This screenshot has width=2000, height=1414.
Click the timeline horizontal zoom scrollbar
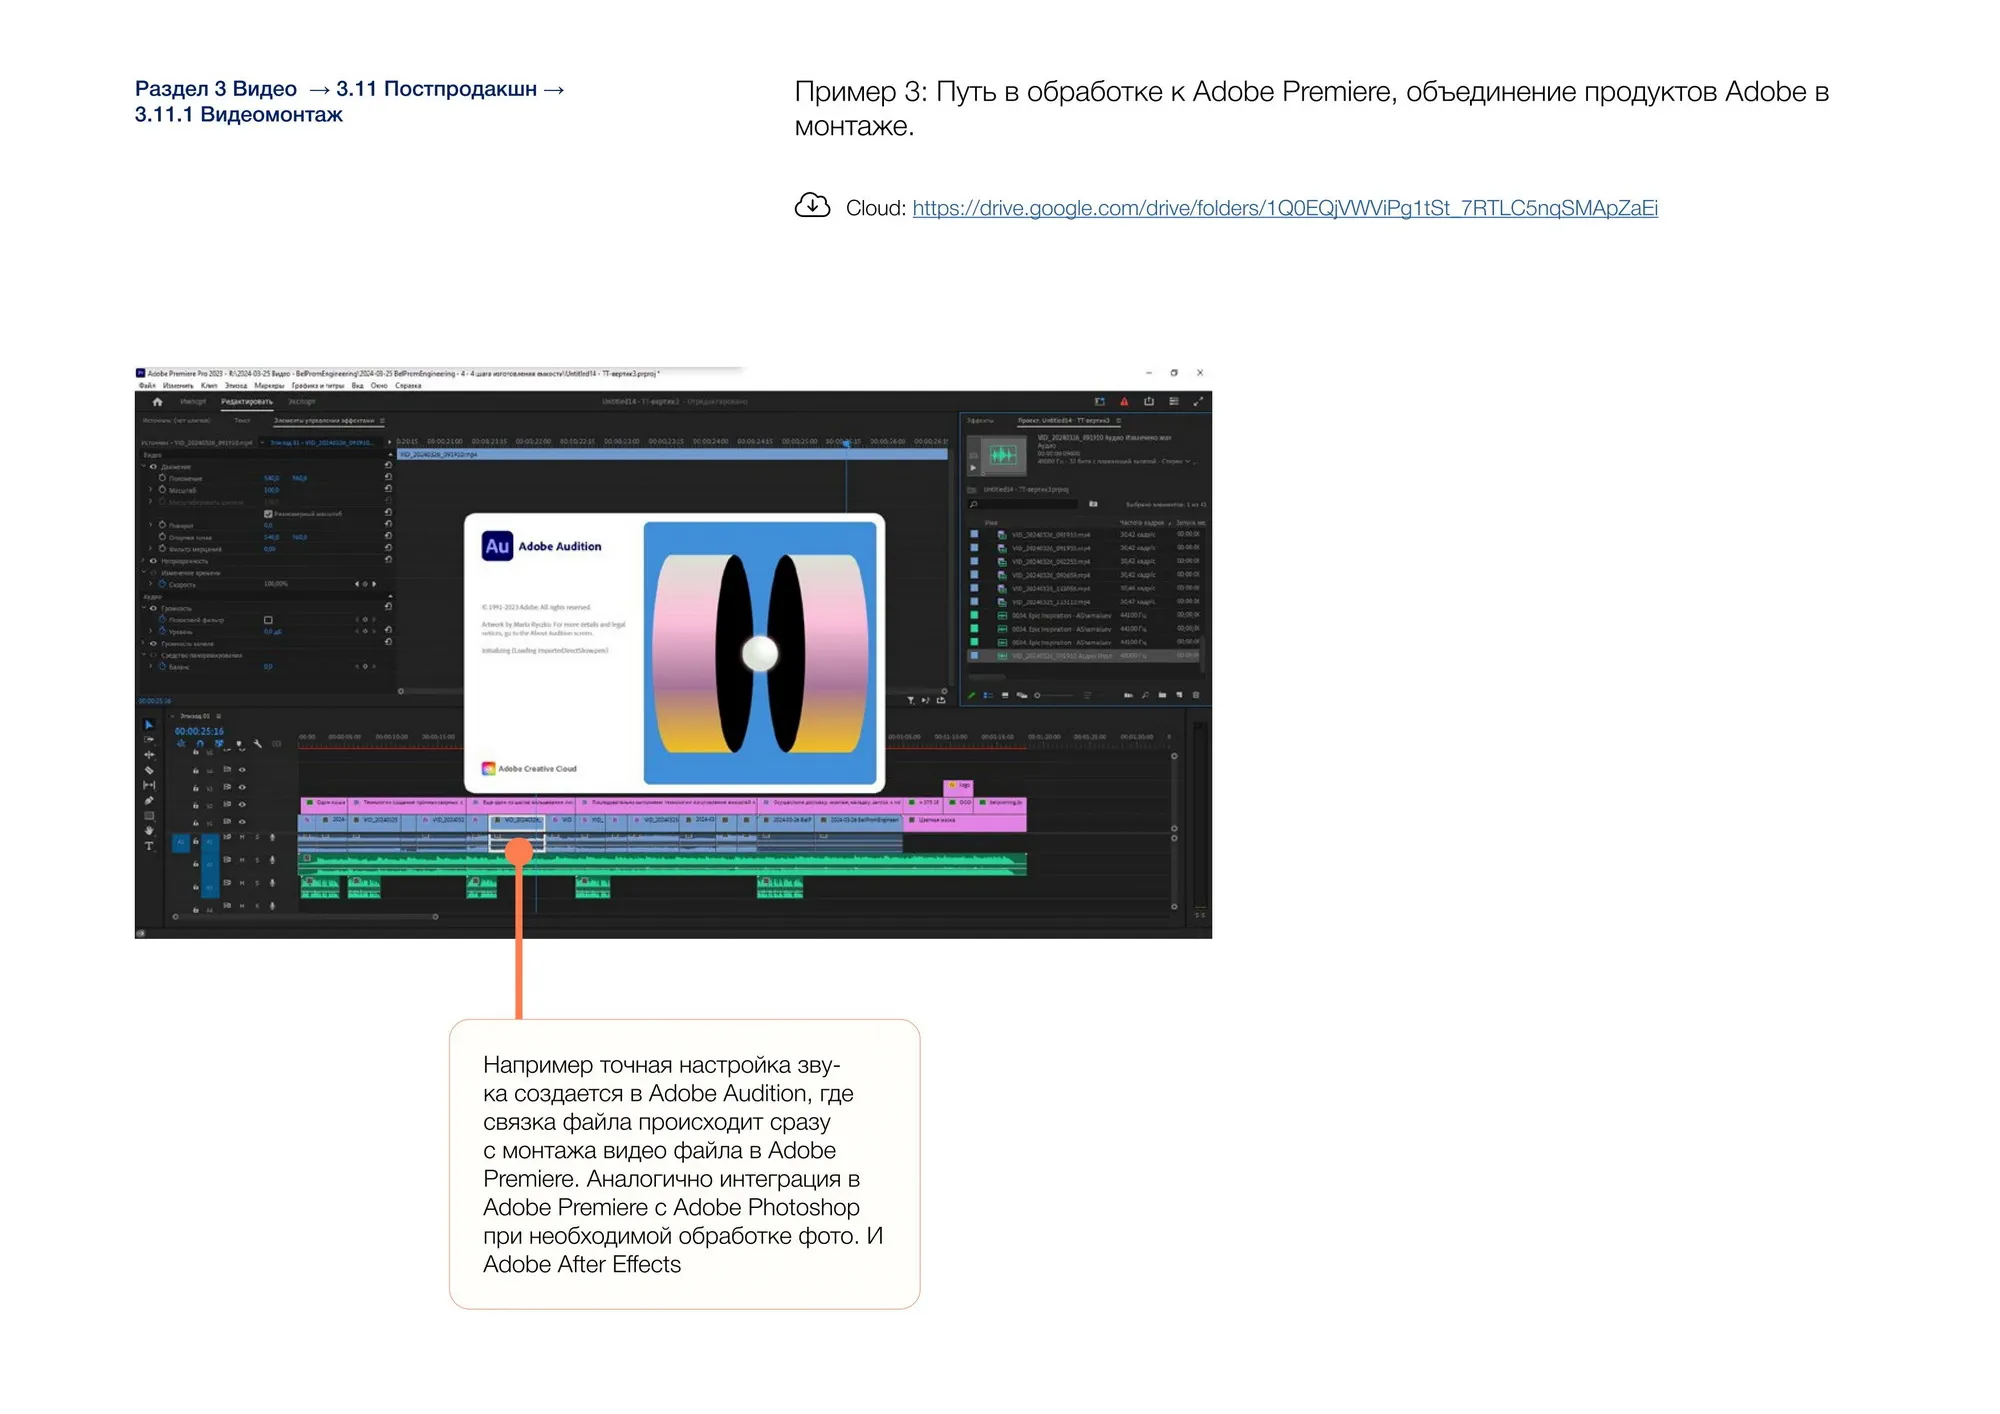(305, 916)
